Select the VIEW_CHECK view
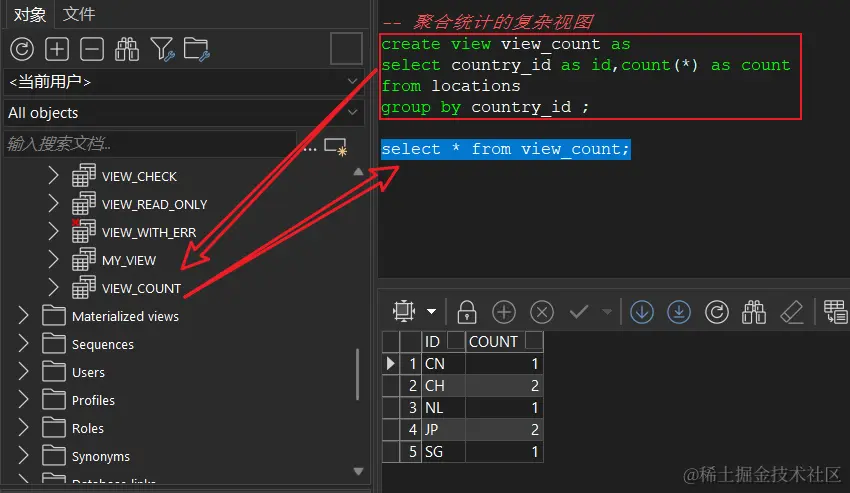Screen dimensions: 850x493 [x=139, y=177]
